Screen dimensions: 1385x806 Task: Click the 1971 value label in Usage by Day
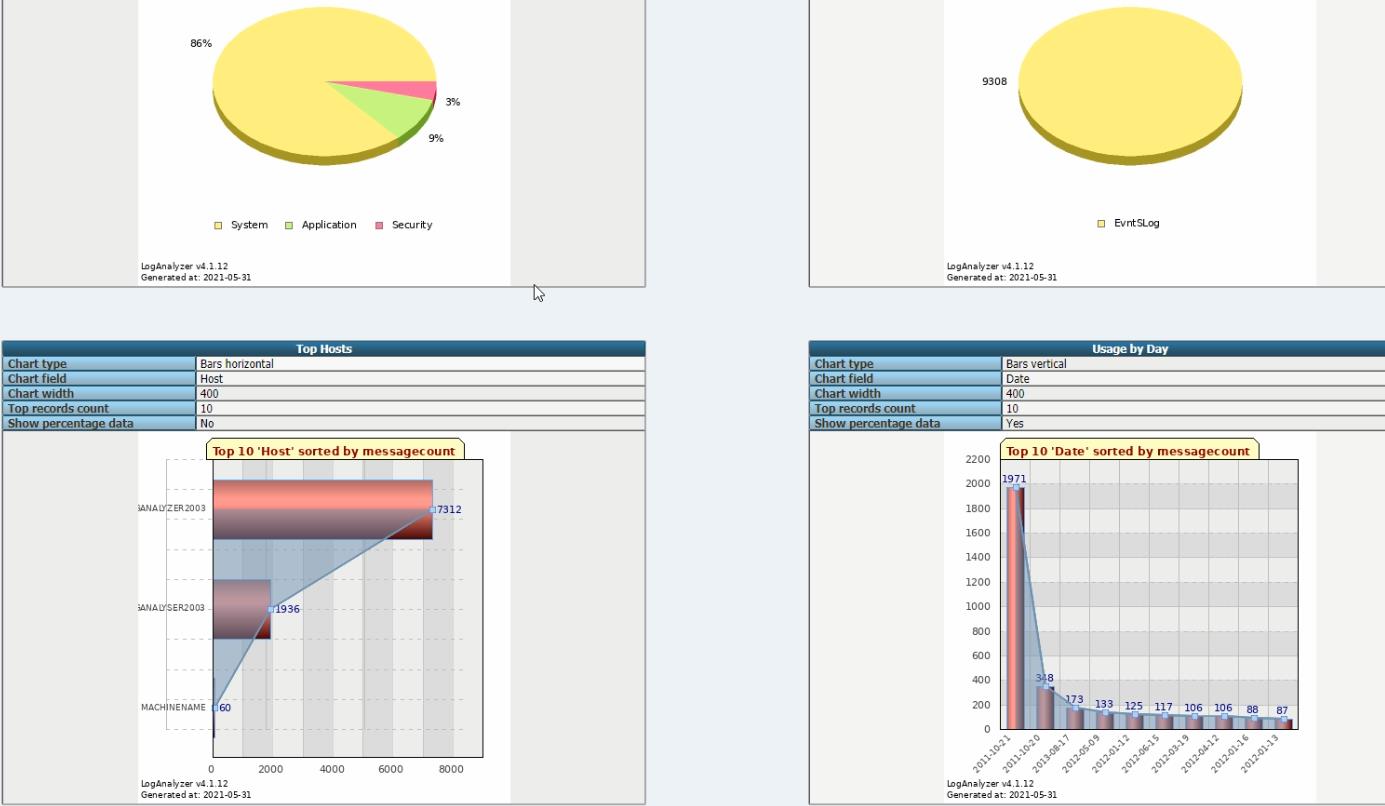(1014, 480)
